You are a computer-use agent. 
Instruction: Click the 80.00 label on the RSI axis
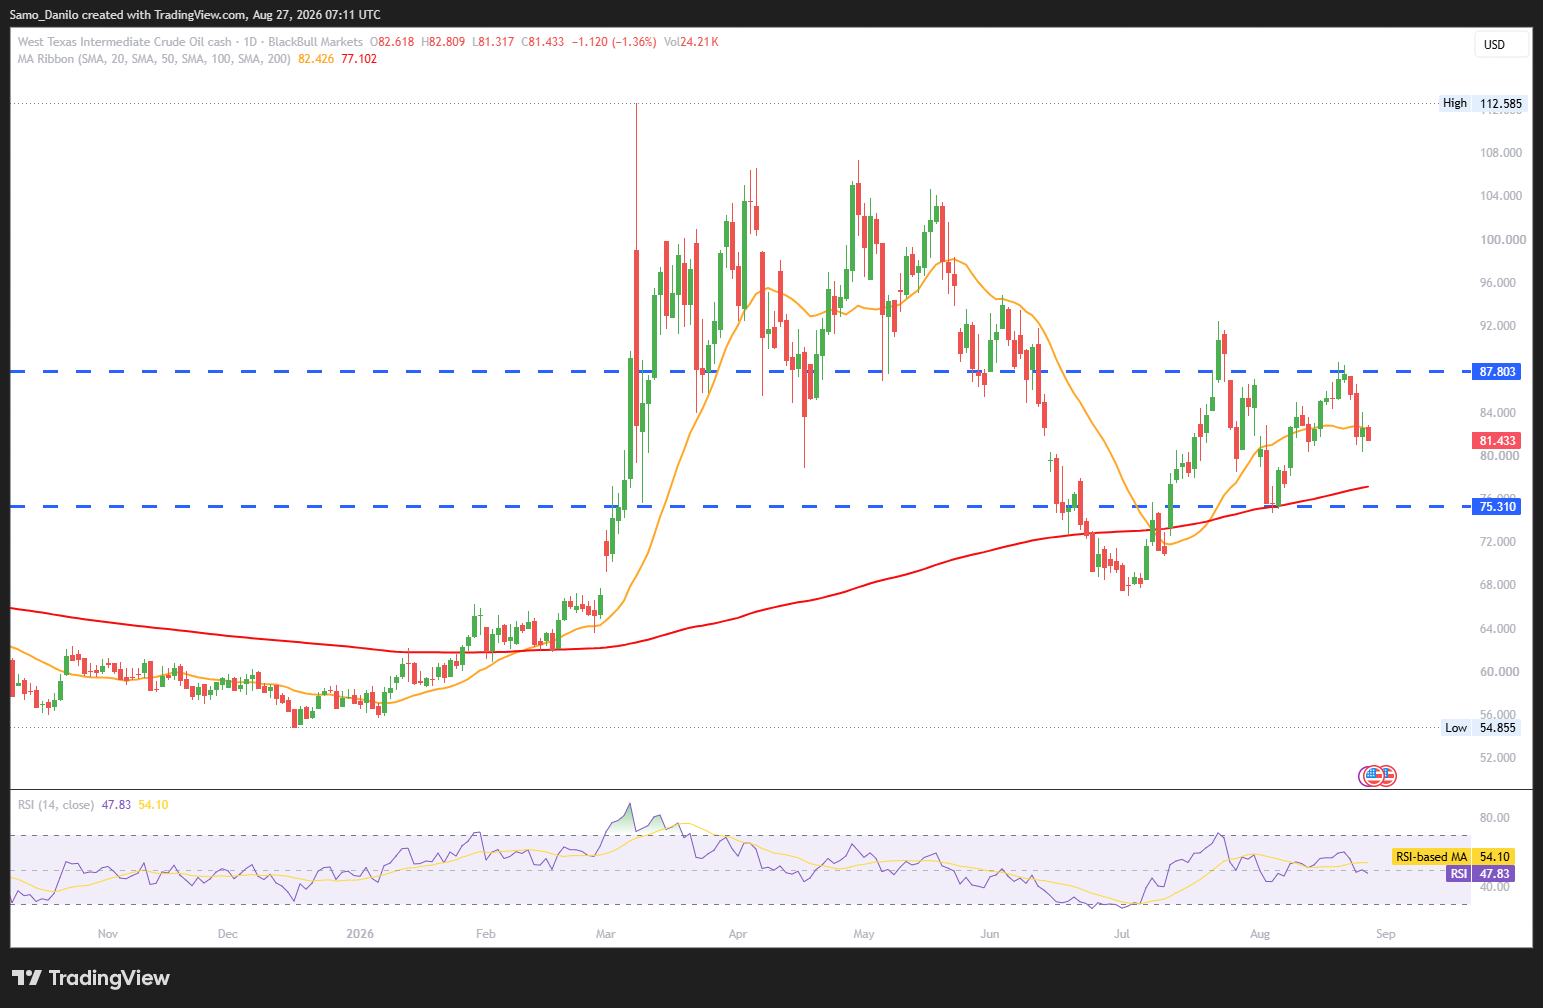(1494, 818)
